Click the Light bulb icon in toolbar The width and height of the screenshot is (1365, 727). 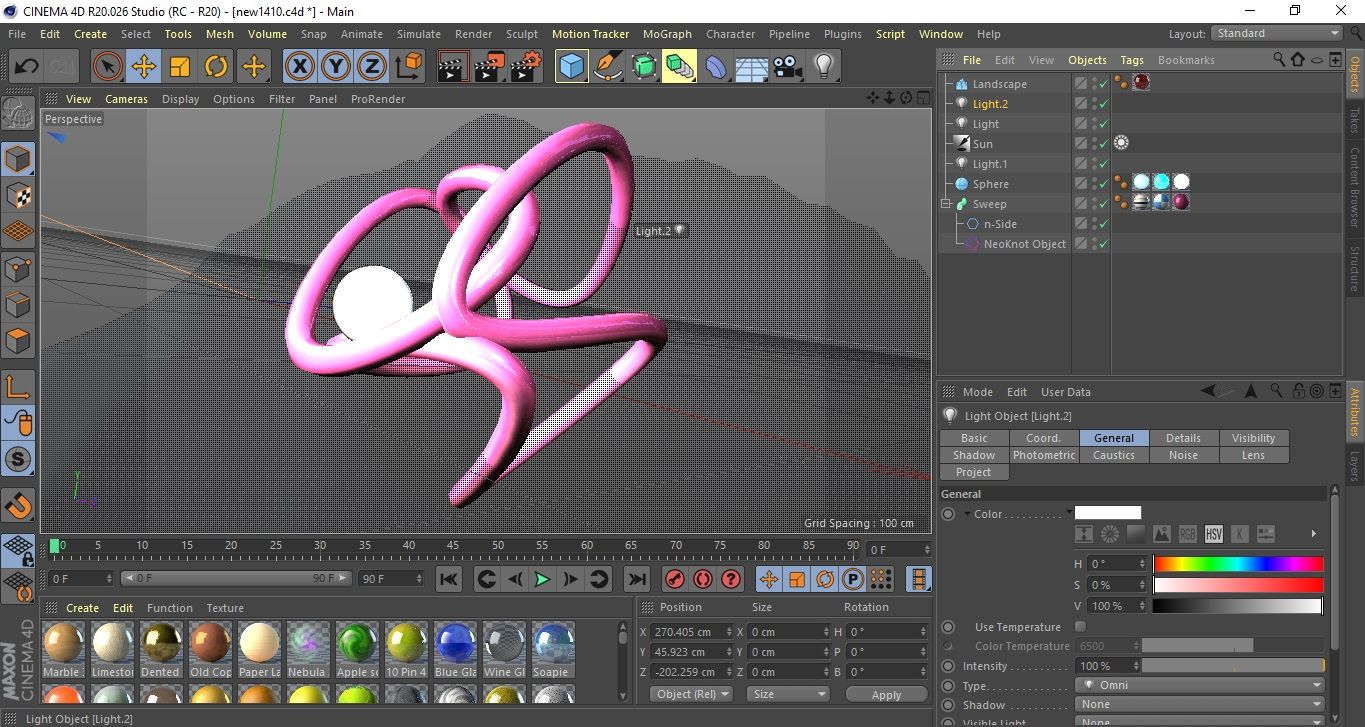(823, 67)
